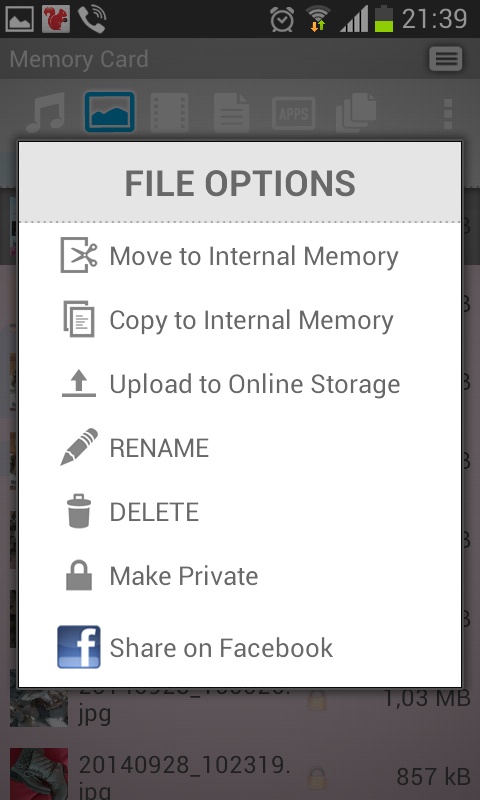The height and width of the screenshot is (800, 480).
Task: Choose Share on Facebook
Action: pyautogui.click(x=221, y=647)
